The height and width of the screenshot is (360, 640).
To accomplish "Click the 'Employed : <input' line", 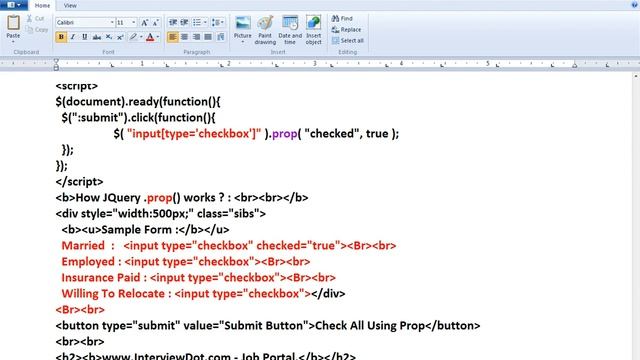I will click(x=186, y=262).
